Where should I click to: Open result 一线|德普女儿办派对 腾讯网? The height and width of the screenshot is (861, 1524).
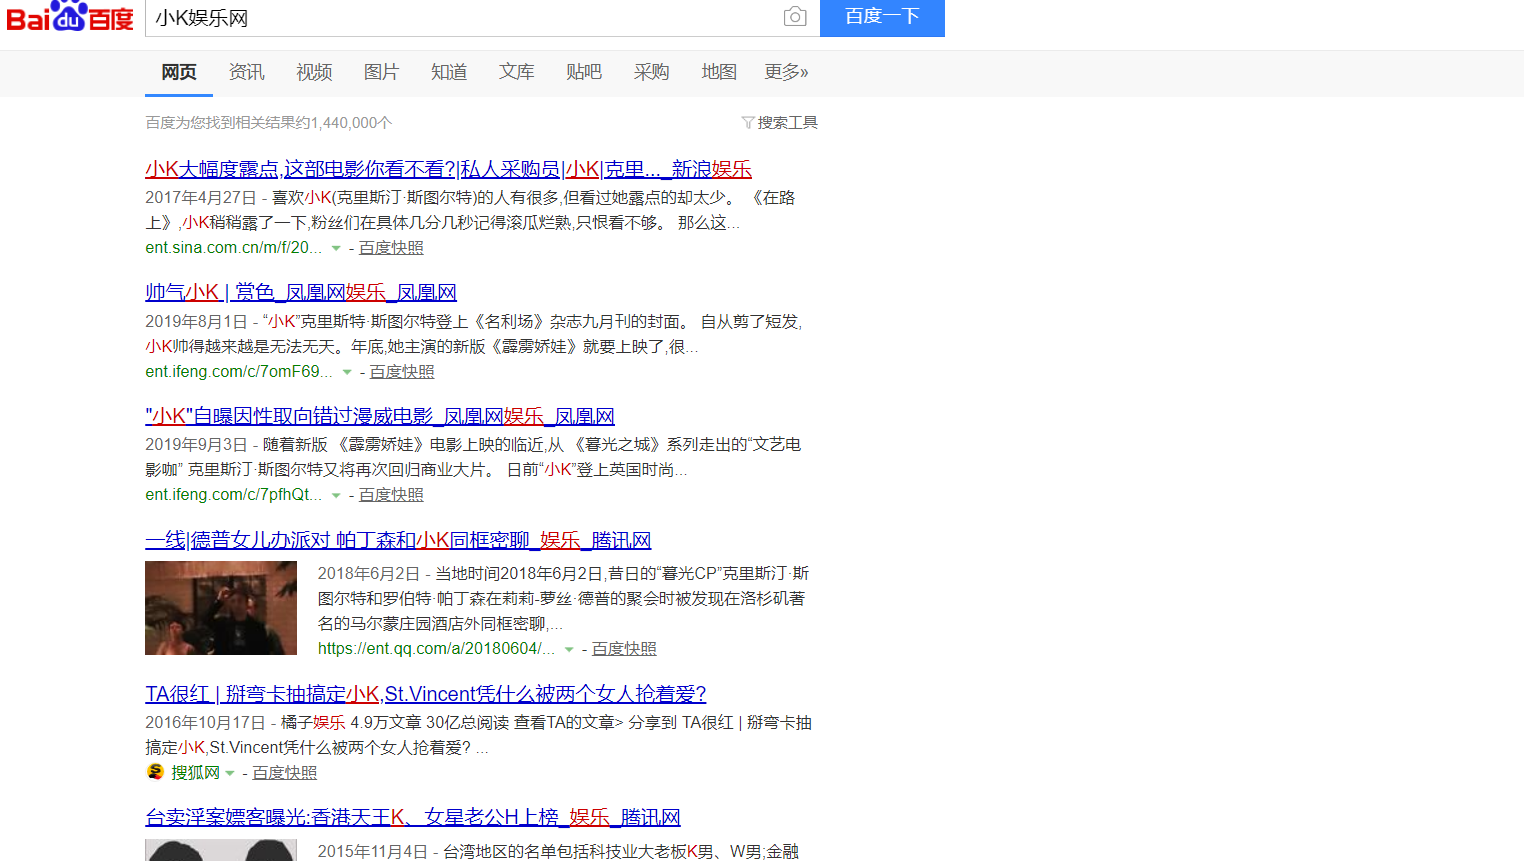[398, 541]
